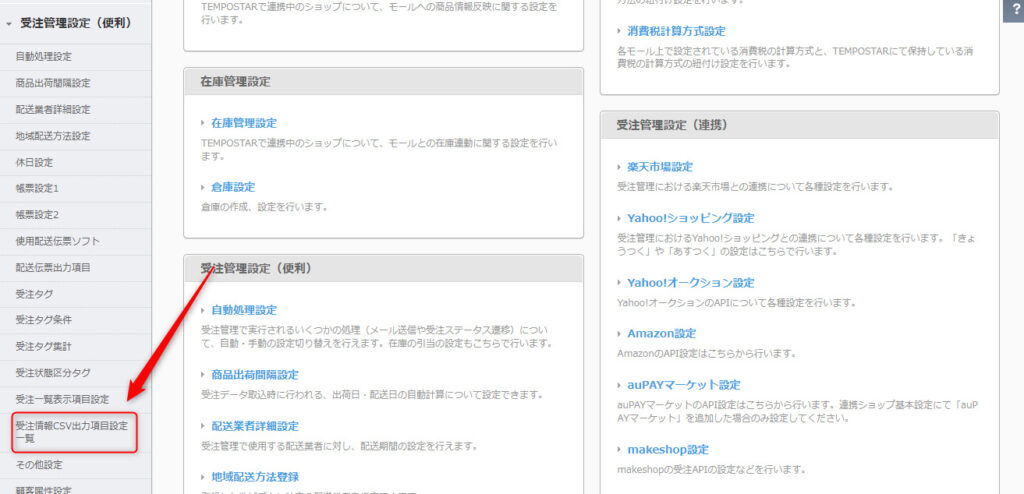
Task: Click the 倉庫設定 link
Action: click(232, 187)
